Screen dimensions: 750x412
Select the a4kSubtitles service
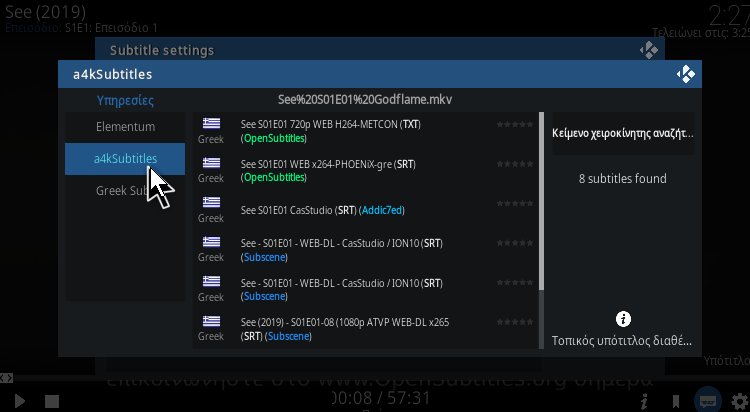[125, 159]
